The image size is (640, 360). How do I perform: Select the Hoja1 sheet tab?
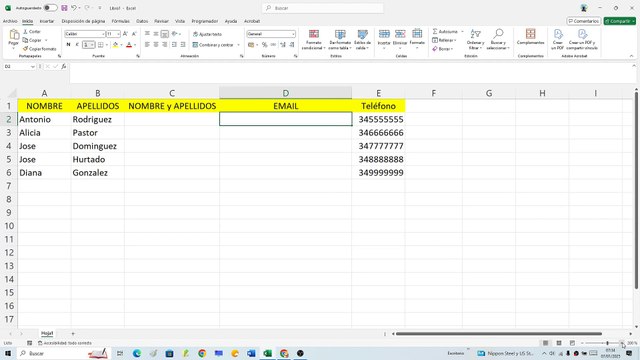pos(47,333)
